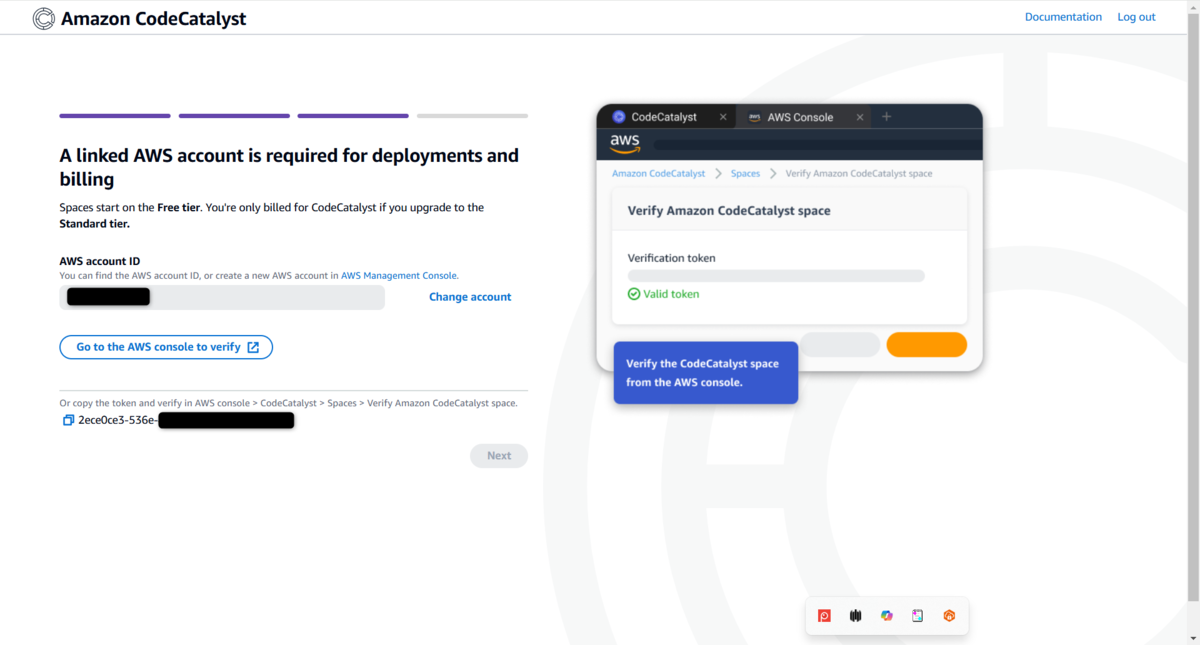Click the Log out link

coord(1136,17)
